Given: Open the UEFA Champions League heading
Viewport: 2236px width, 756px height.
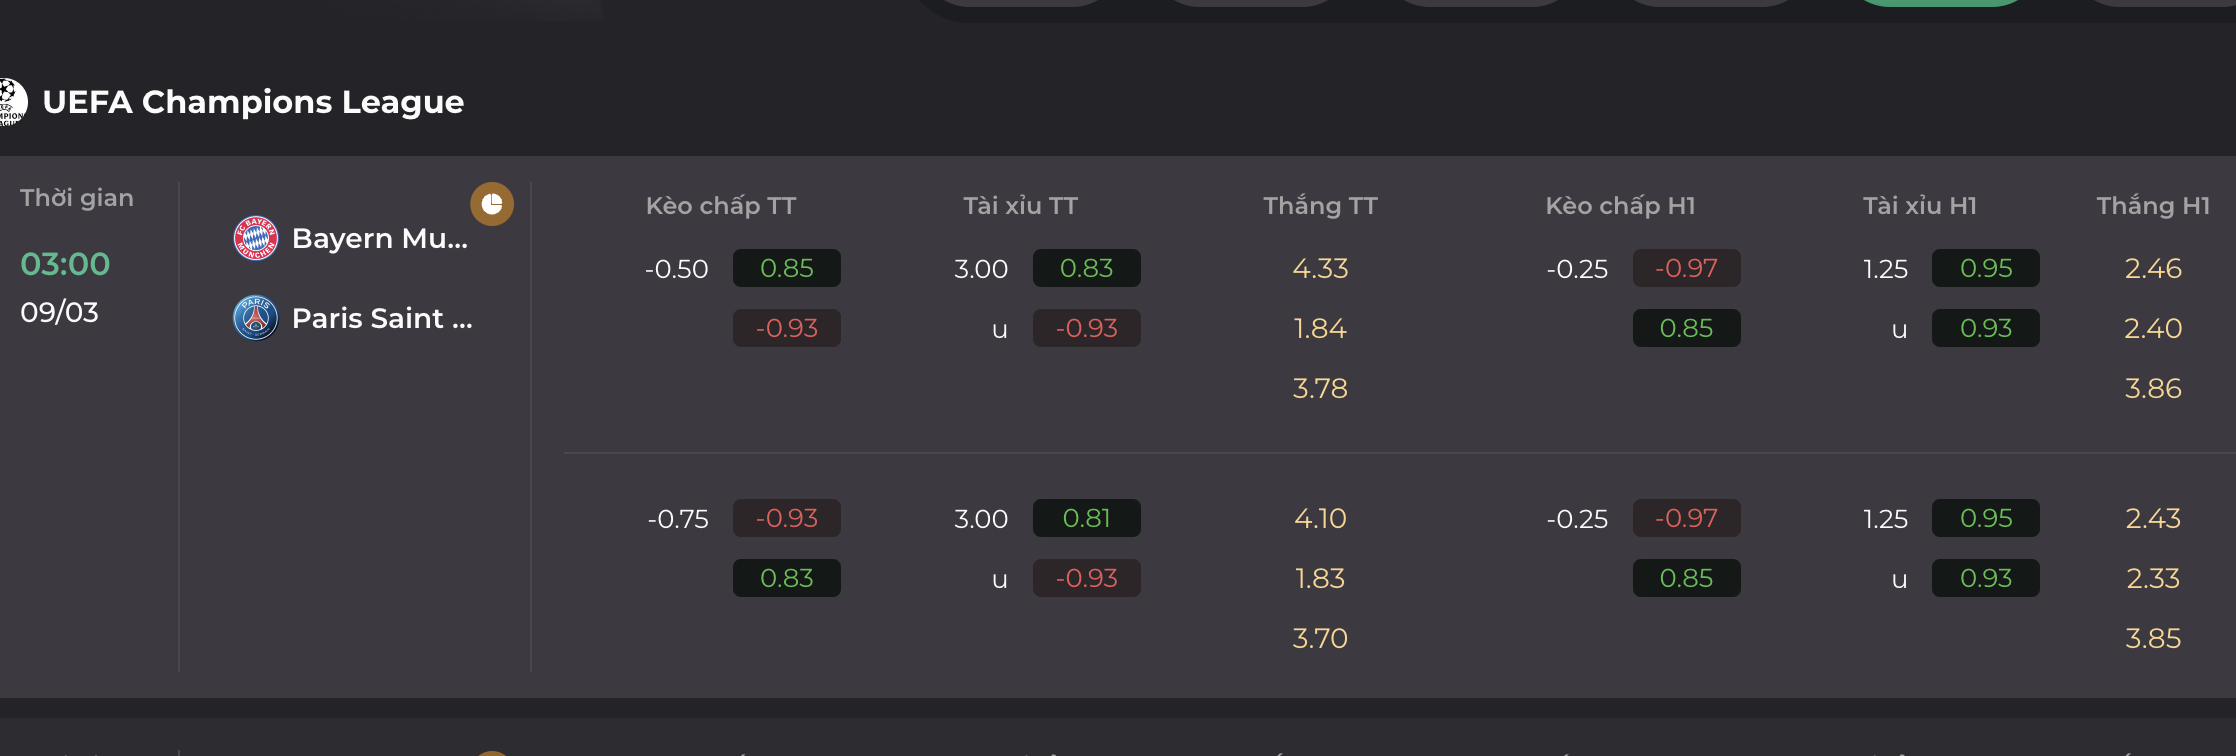Looking at the screenshot, I should [x=253, y=102].
